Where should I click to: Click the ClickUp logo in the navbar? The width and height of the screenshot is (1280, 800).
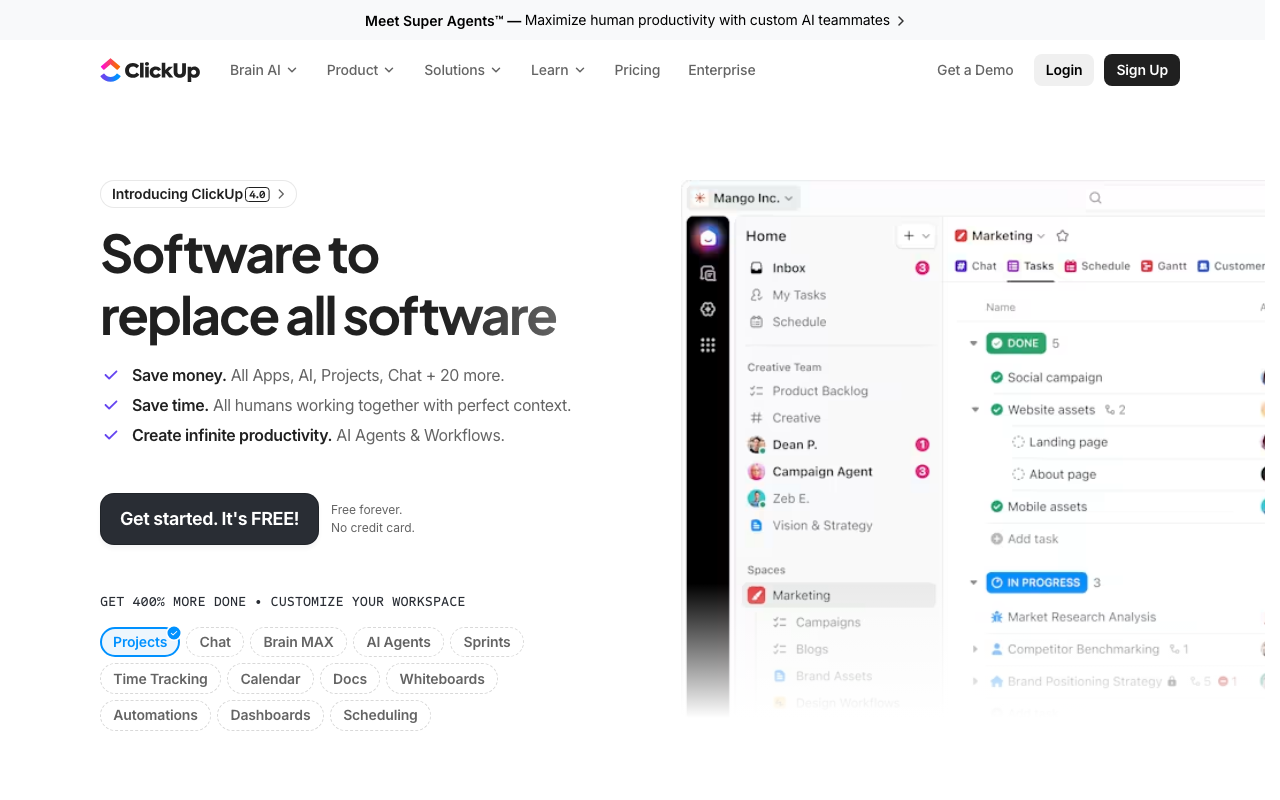[x=150, y=70]
